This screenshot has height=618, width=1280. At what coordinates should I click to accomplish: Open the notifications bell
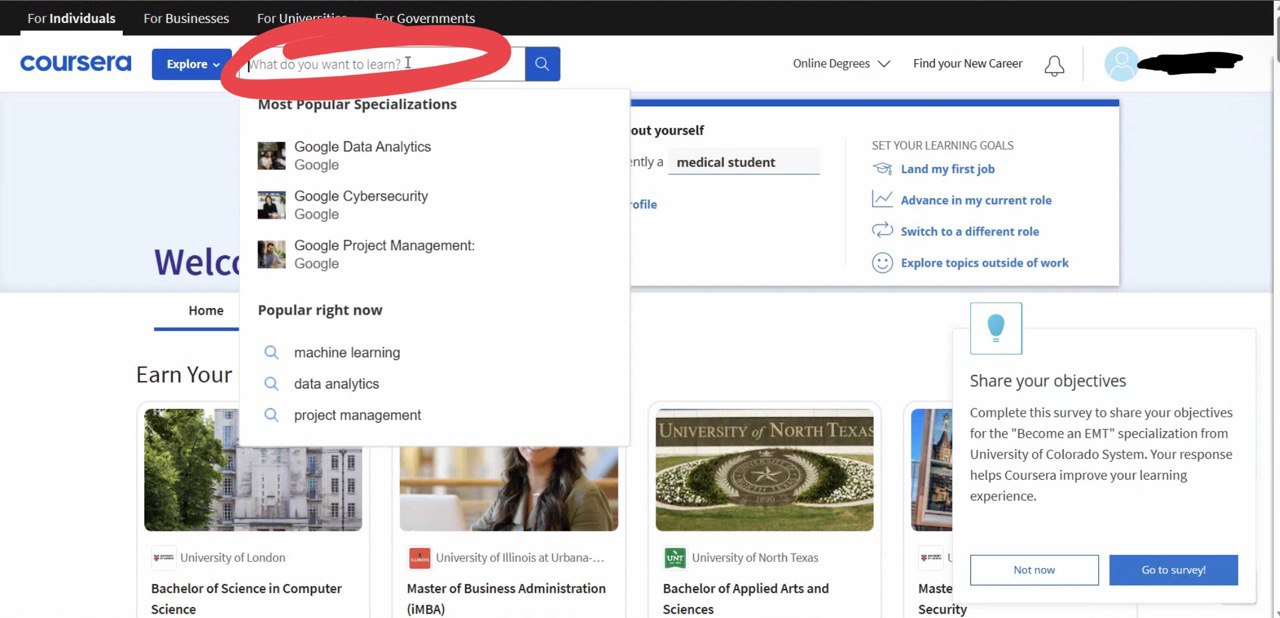point(1054,65)
